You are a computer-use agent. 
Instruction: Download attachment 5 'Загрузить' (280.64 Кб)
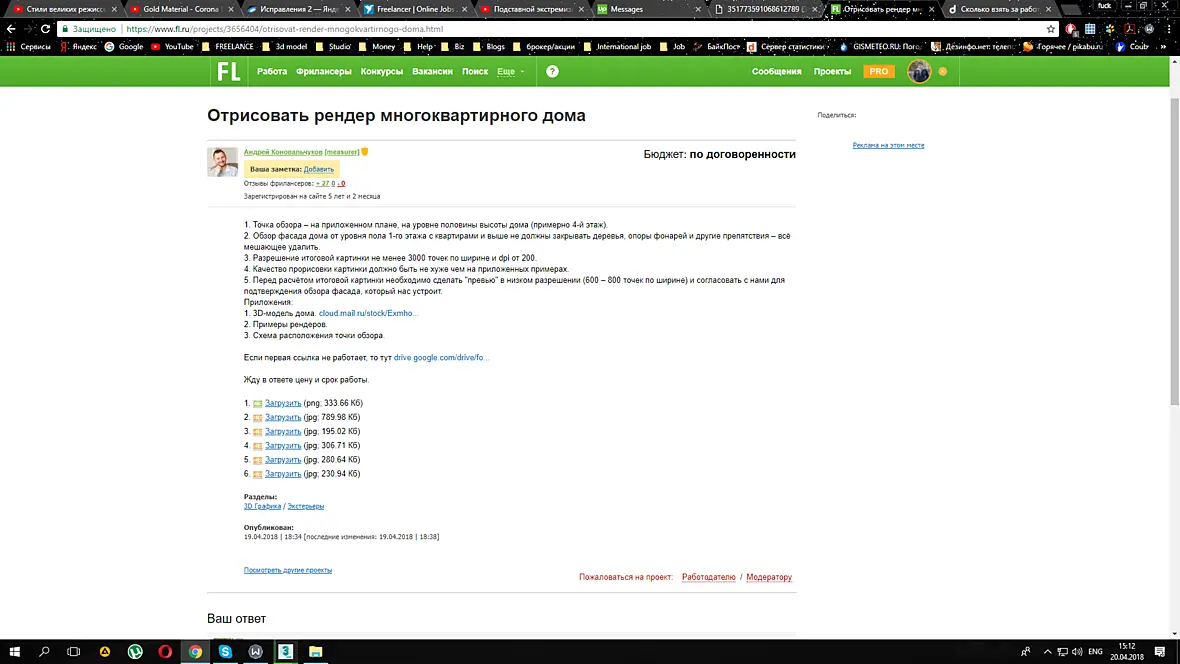coord(283,460)
